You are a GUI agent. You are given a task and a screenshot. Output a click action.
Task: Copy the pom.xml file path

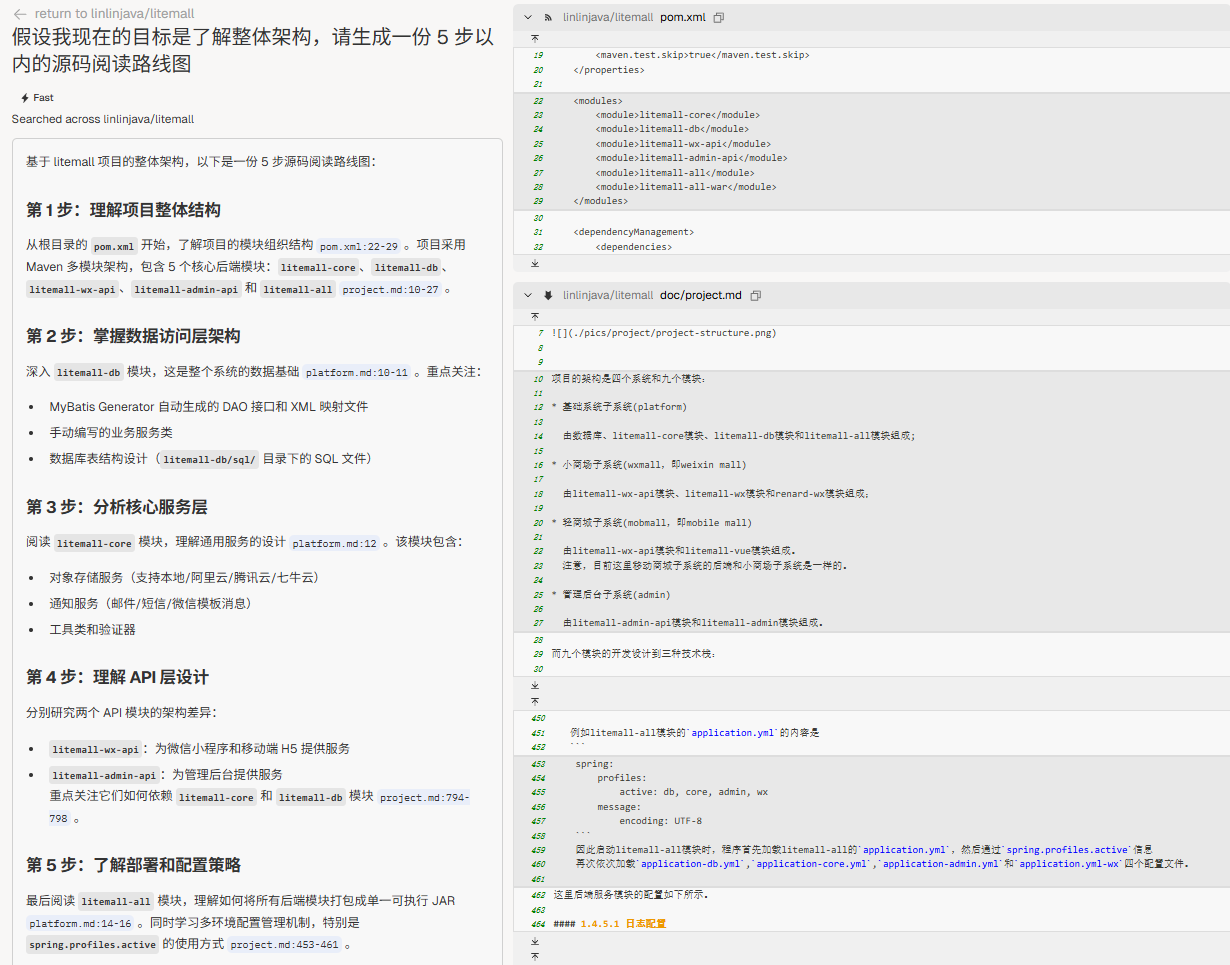[x=719, y=18]
